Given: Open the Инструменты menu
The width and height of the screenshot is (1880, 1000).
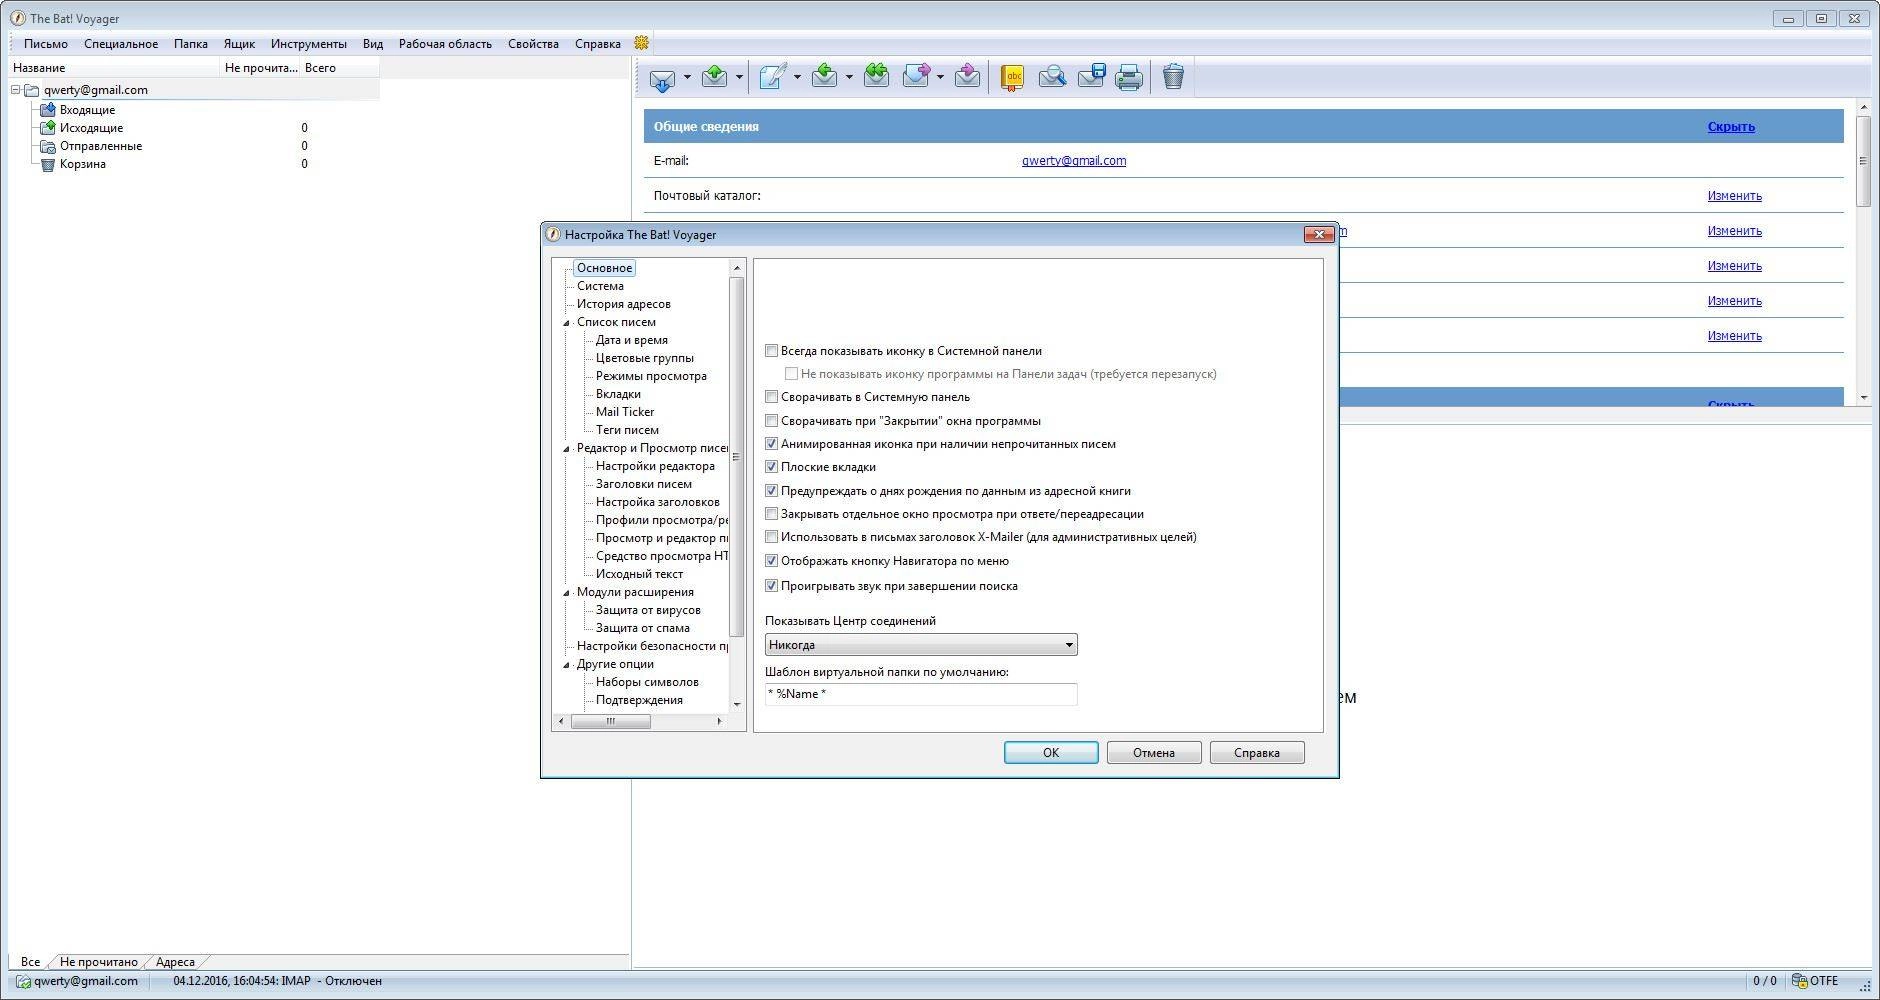Looking at the screenshot, I should pyautogui.click(x=309, y=43).
